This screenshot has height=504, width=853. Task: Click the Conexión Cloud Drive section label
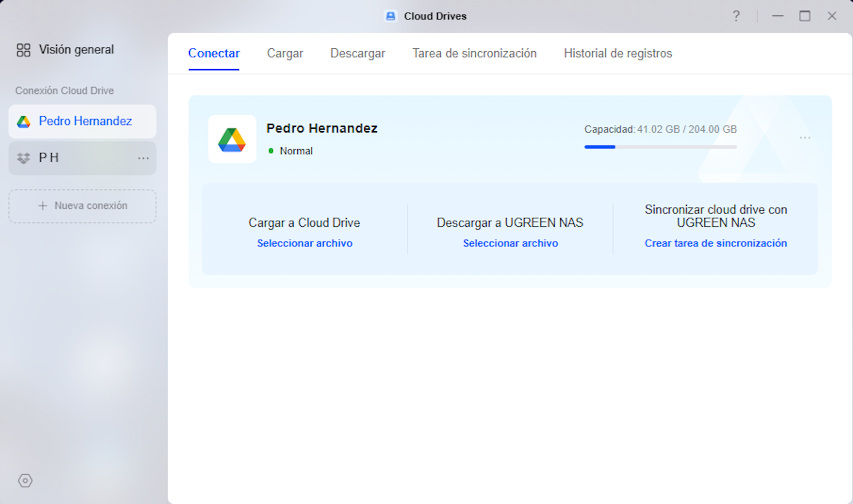[x=65, y=91]
